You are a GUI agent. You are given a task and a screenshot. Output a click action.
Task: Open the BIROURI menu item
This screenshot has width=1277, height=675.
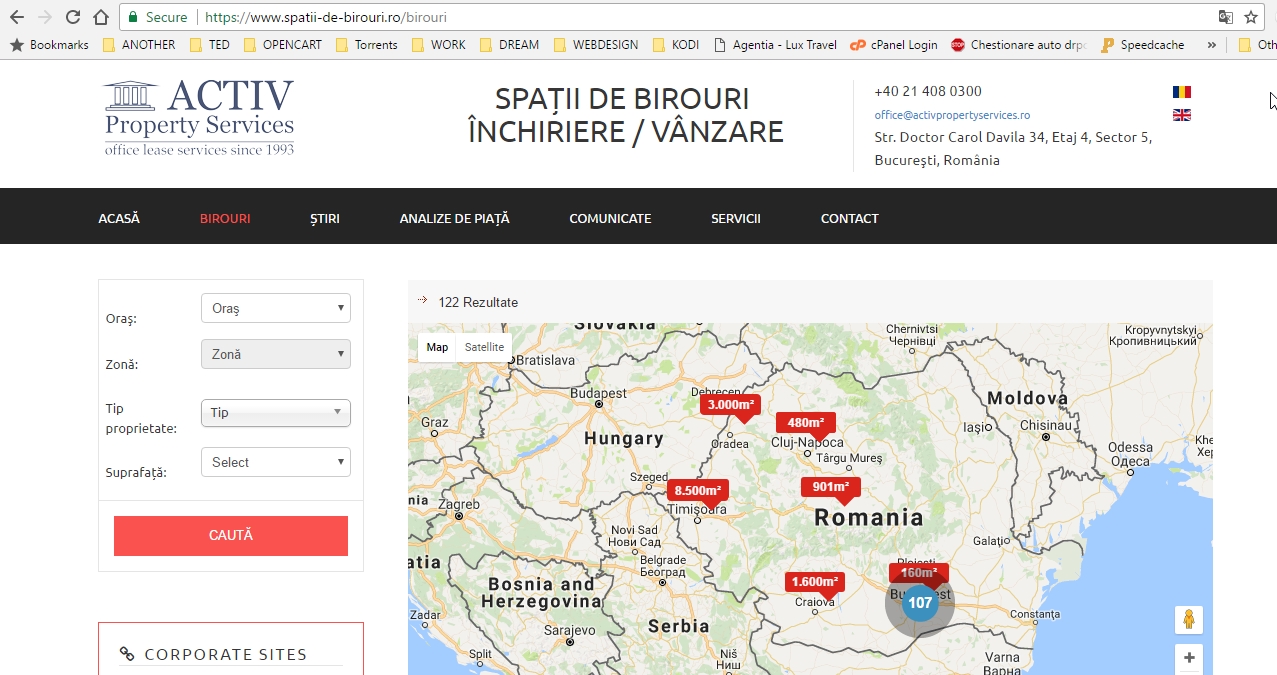click(x=225, y=218)
